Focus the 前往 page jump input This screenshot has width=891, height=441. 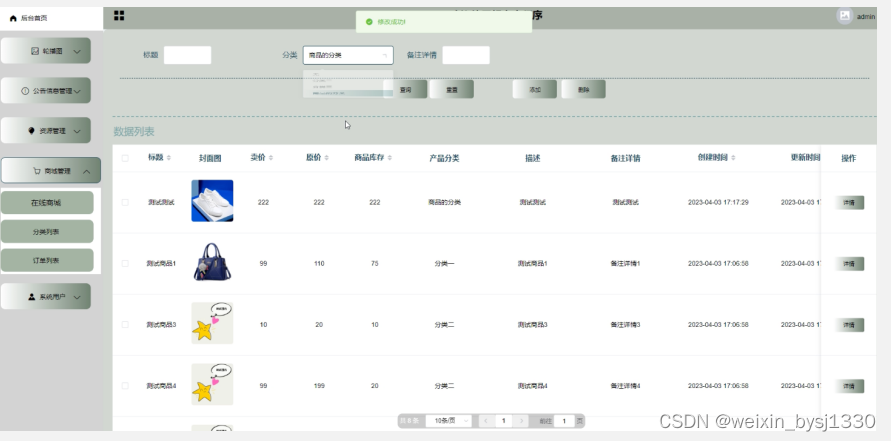(564, 421)
